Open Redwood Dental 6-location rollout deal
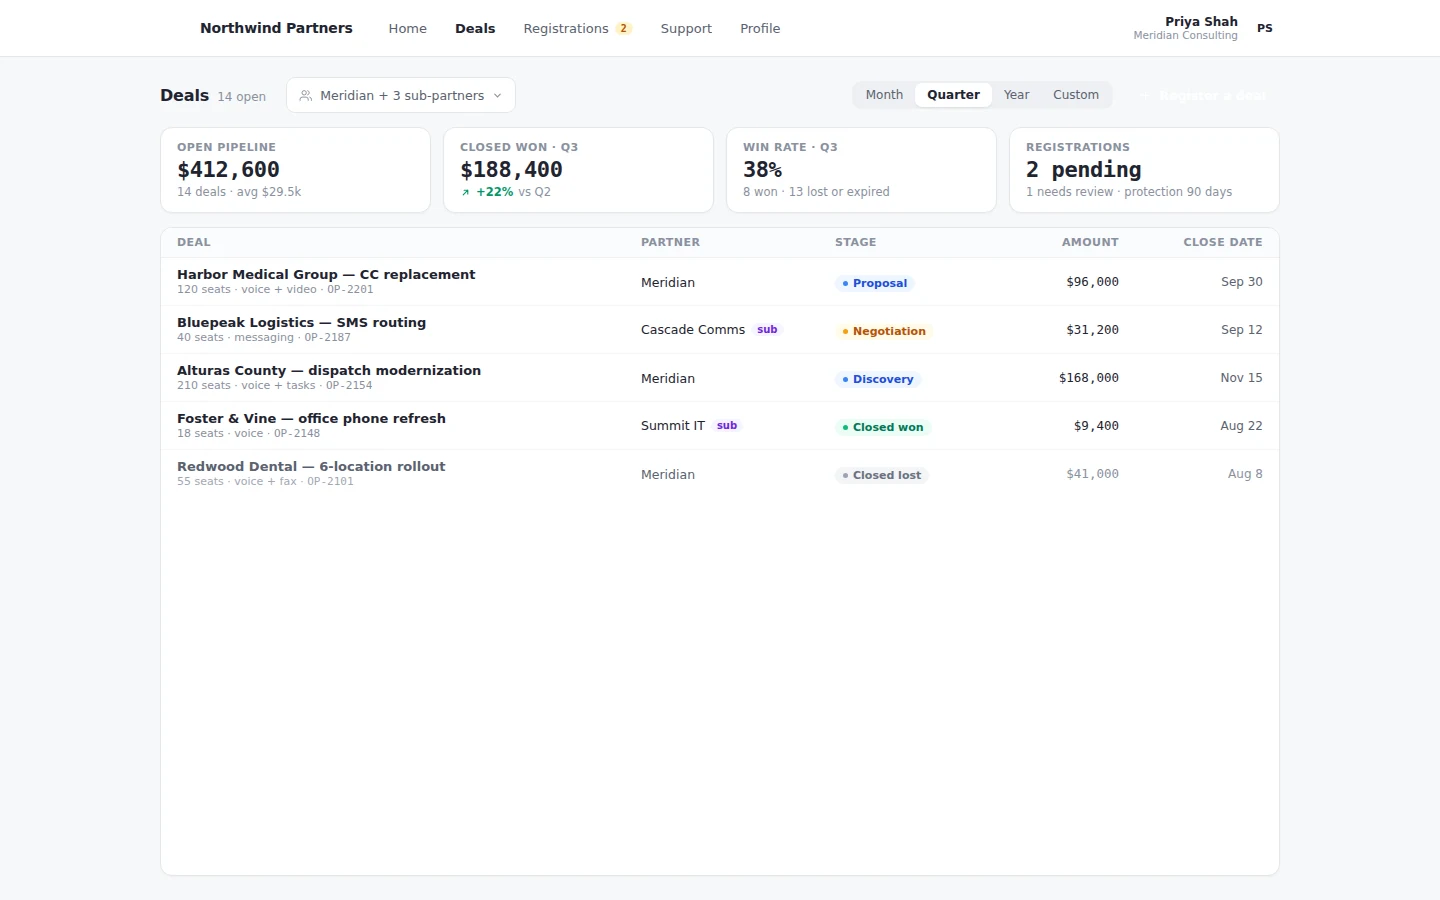The height and width of the screenshot is (900, 1440). click(720, 474)
